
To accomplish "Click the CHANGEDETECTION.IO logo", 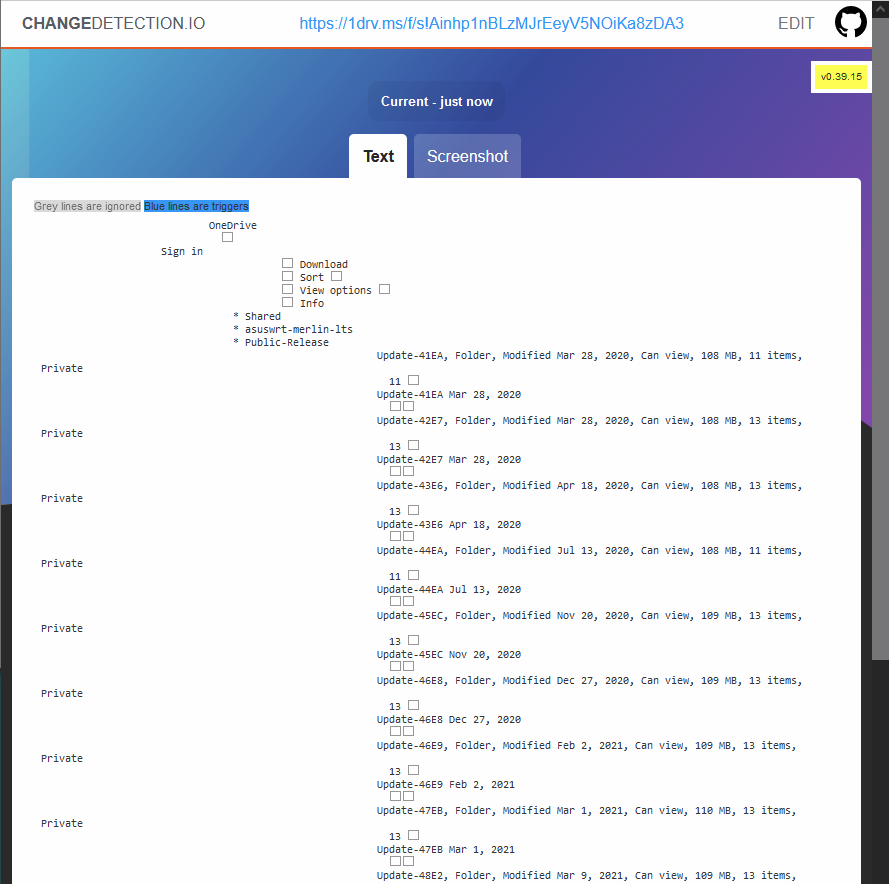I will point(113,23).
